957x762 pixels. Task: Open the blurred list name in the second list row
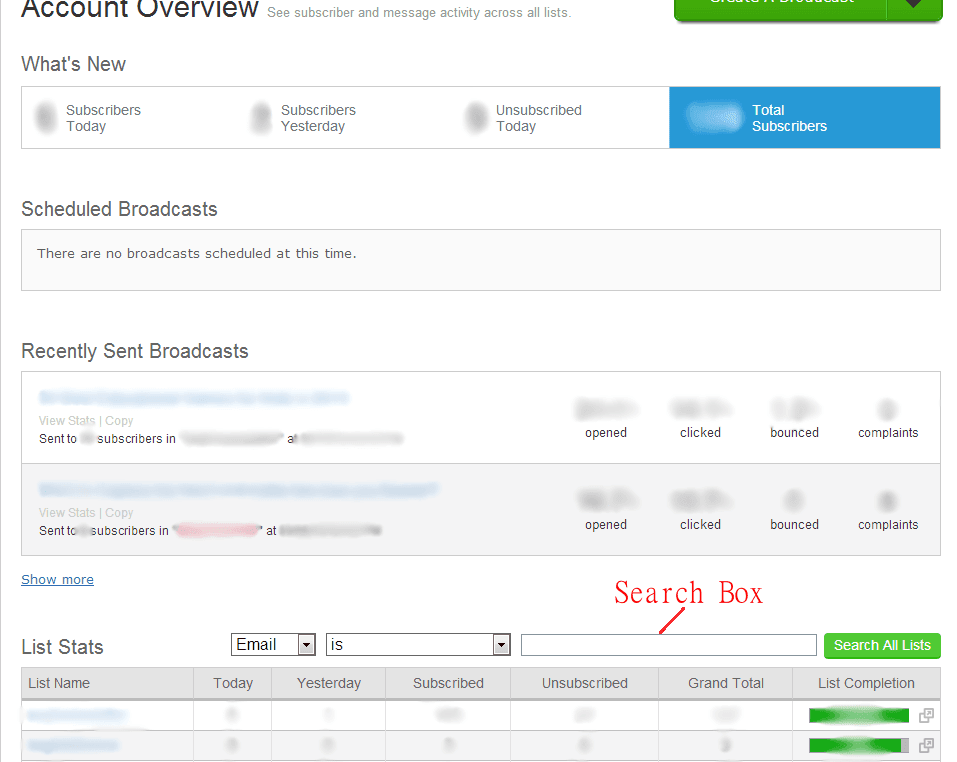coord(73,745)
